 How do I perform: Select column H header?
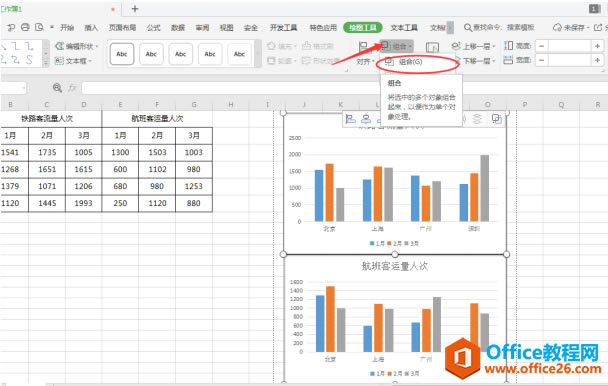(x=231, y=105)
